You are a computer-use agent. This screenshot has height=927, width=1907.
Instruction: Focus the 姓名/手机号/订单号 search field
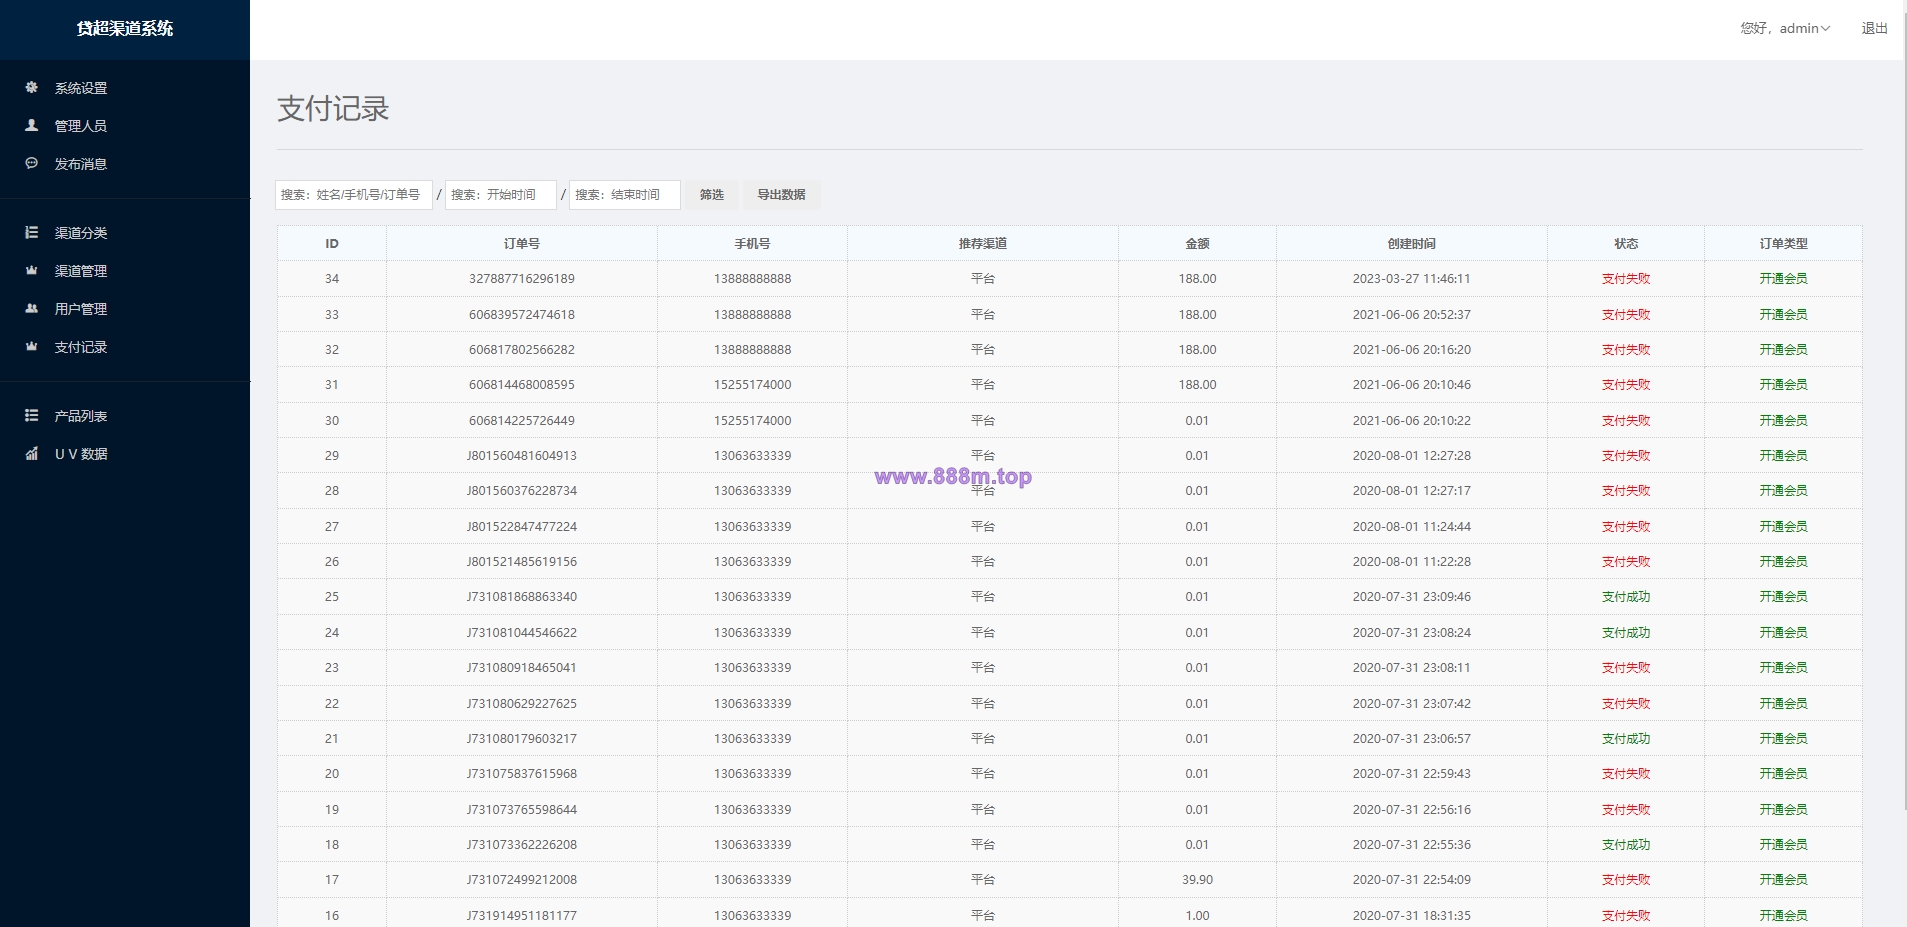354,195
